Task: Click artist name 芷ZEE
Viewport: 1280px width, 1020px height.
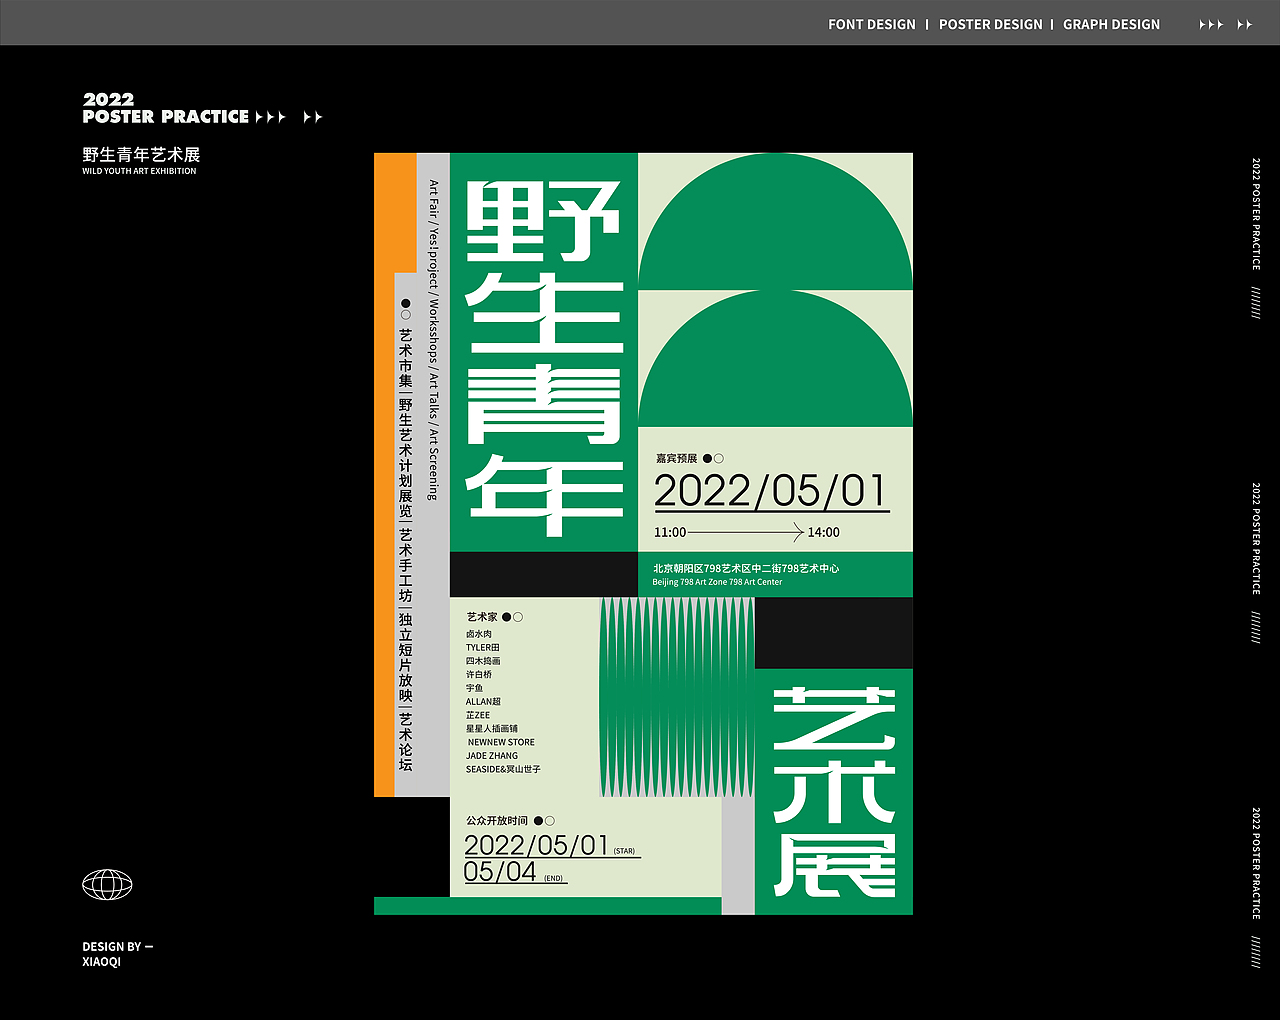Action: tap(478, 715)
